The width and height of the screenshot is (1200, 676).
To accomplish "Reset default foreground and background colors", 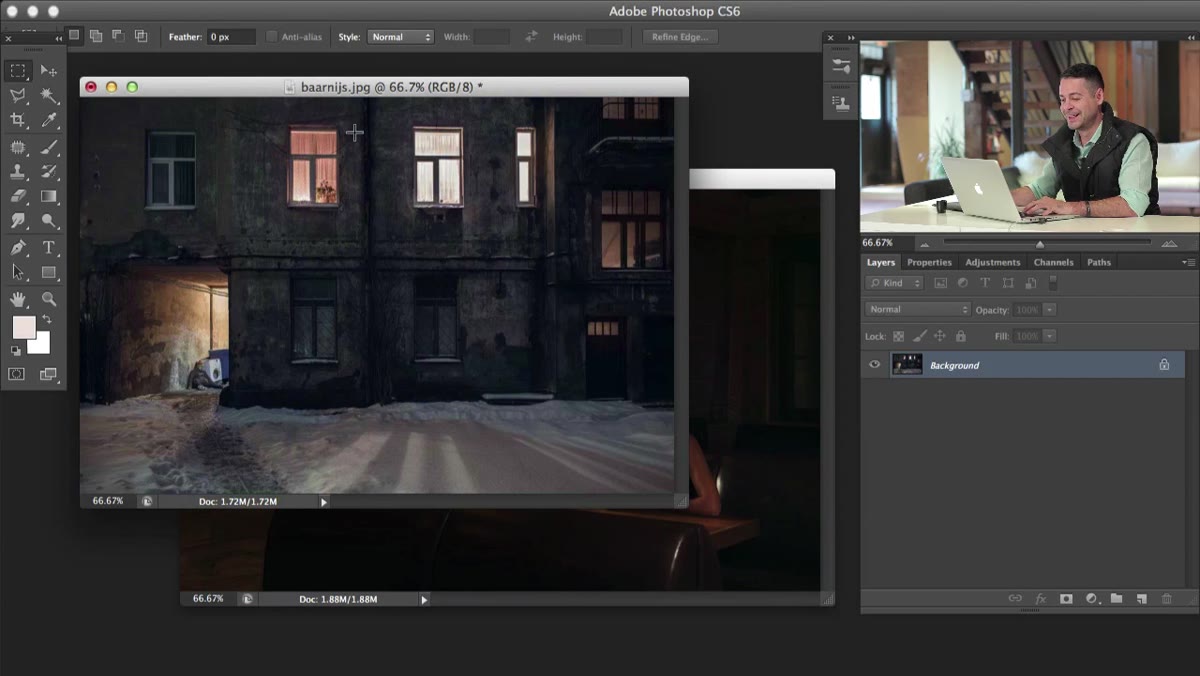I will click(x=16, y=350).
